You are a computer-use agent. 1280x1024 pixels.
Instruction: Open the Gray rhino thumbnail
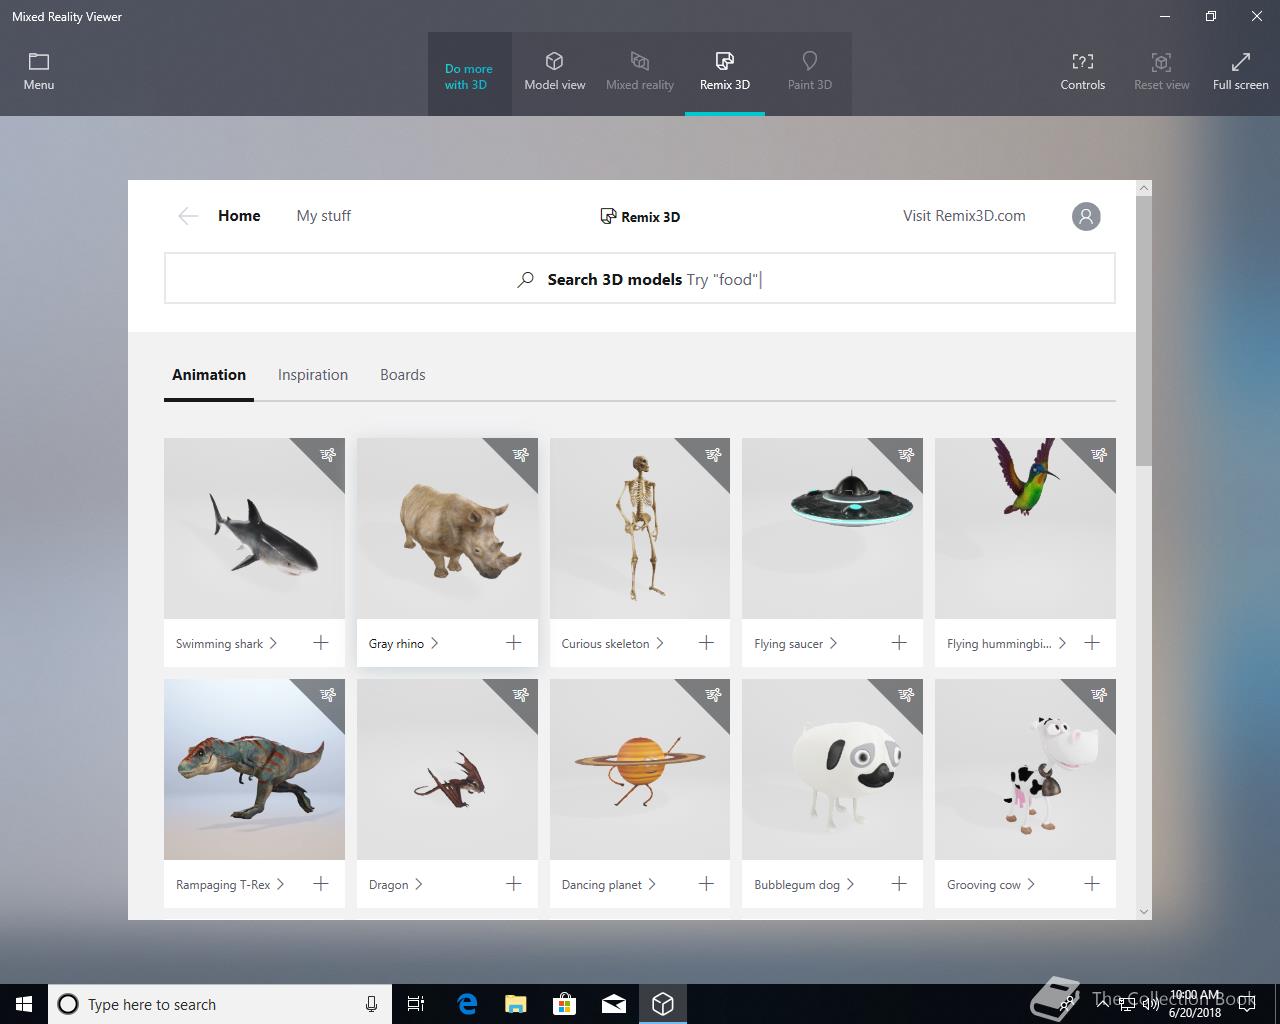(x=447, y=528)
